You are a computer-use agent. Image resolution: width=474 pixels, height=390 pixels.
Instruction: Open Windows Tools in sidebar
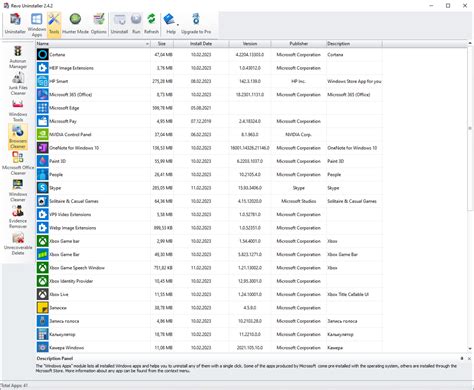18,110
